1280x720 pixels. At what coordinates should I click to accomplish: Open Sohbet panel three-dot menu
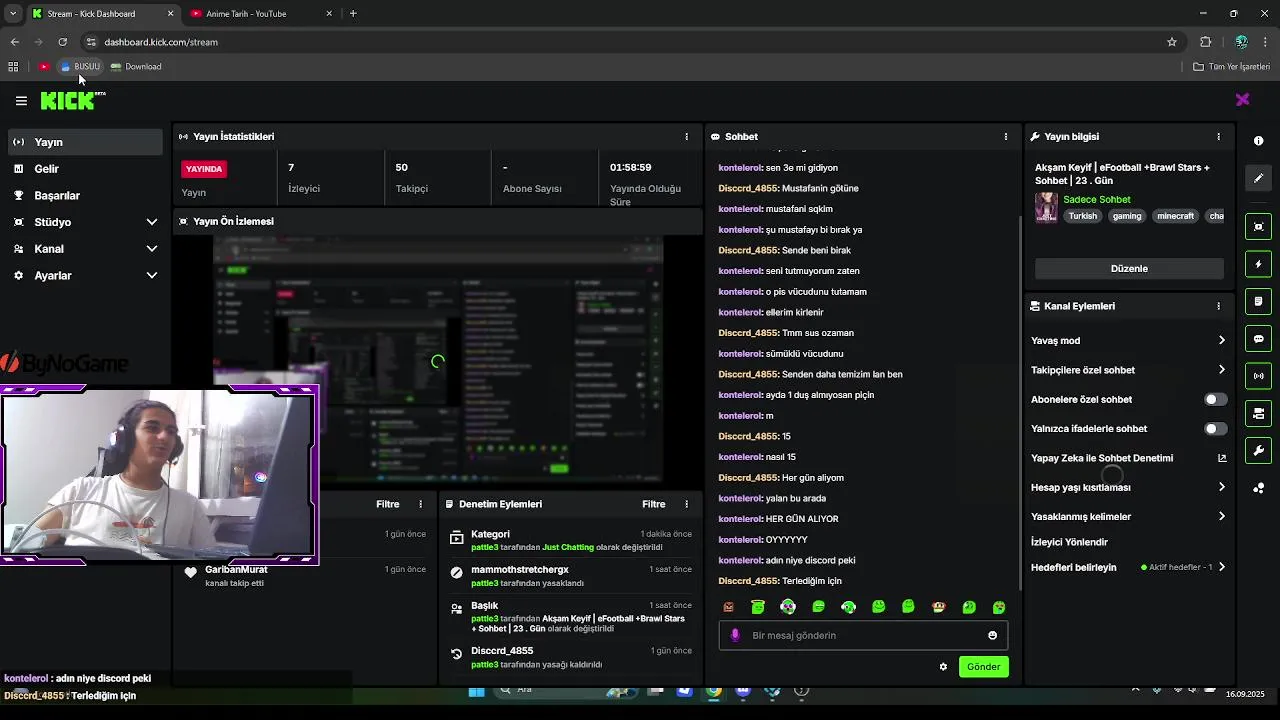(1006, 137)
